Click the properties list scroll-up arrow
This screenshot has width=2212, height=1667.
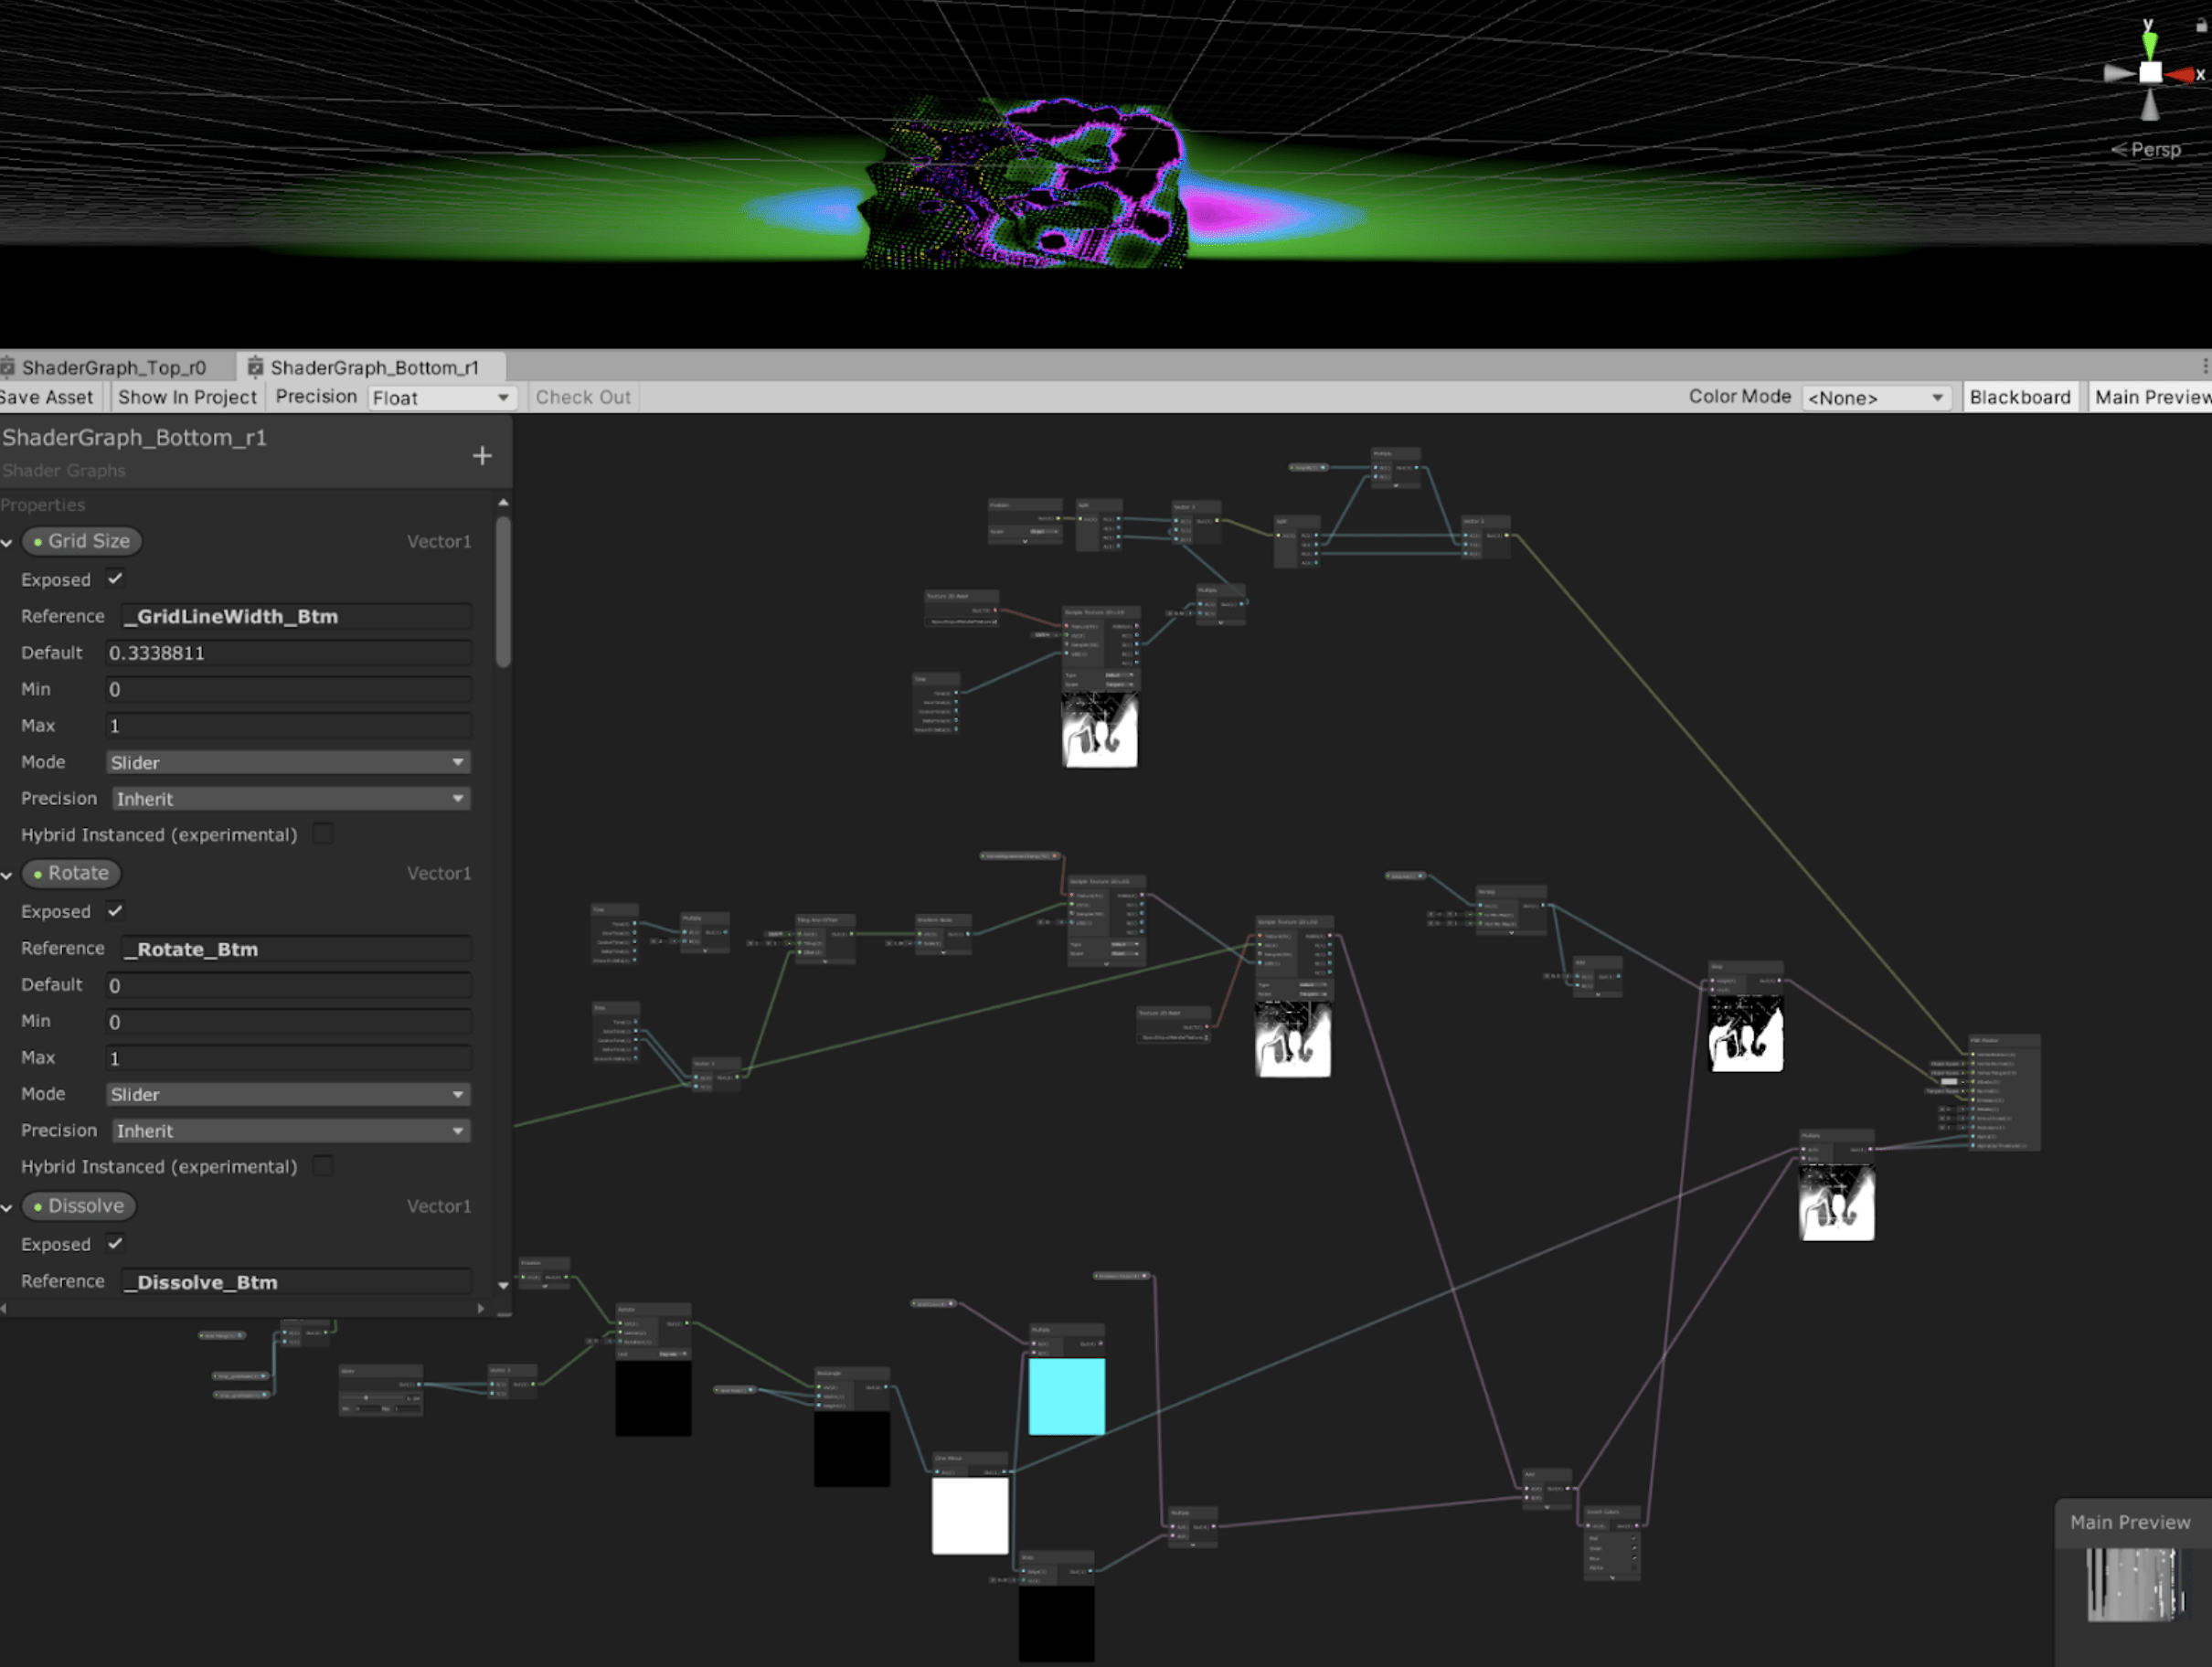pyautogui.click(x=503, y=502)
